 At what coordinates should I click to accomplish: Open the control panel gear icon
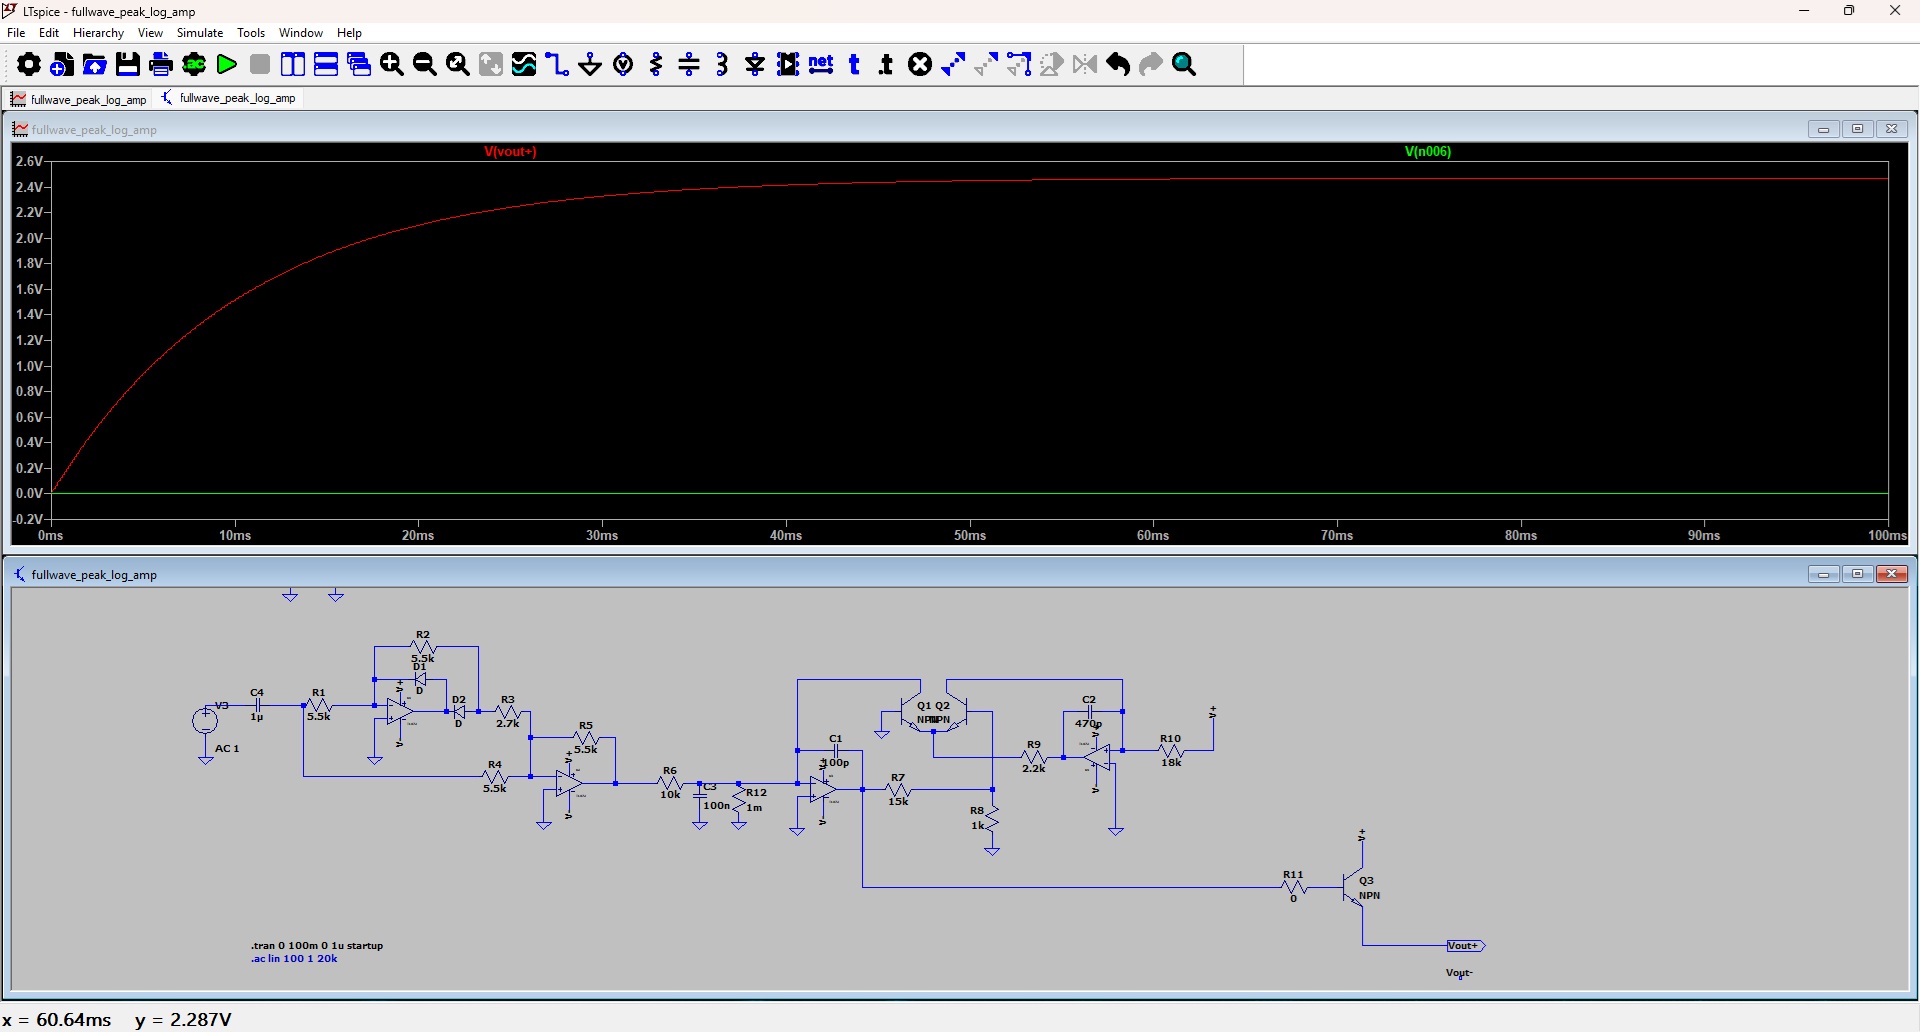[x=29, y=65]
